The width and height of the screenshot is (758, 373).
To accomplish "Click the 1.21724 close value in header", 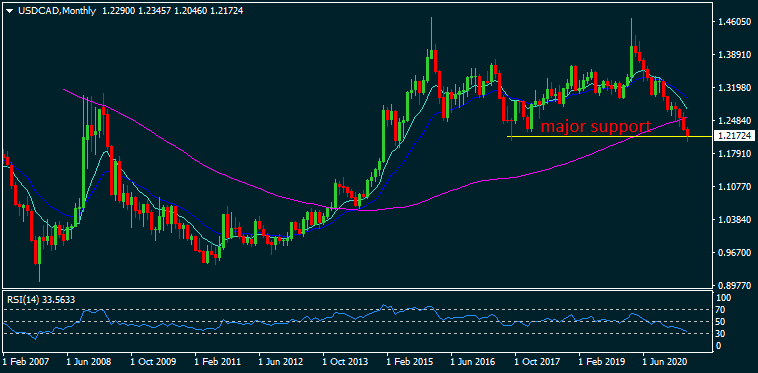I will 226,10.
